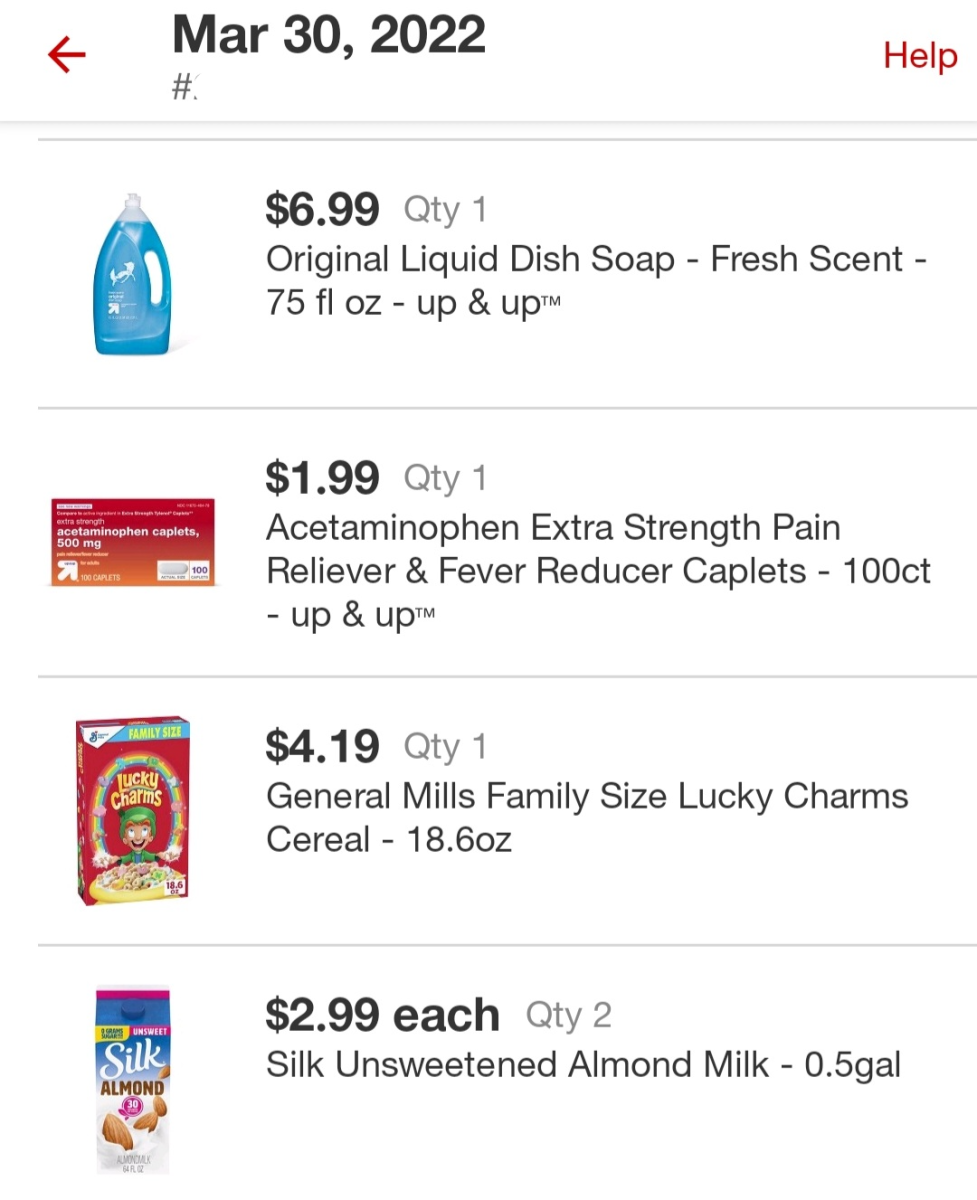This screenshot has width=977, height=1200.
Task: Select Silk Unsweetened Almond Milk item title
Action: point(583,1065)
